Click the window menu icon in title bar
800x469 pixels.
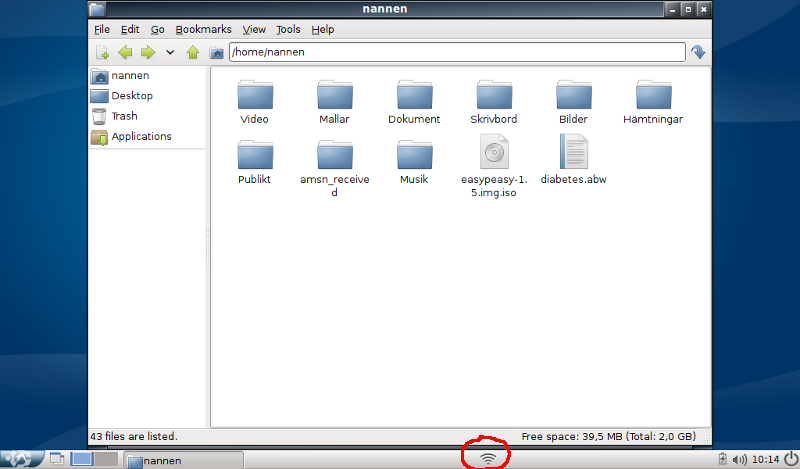96,9
